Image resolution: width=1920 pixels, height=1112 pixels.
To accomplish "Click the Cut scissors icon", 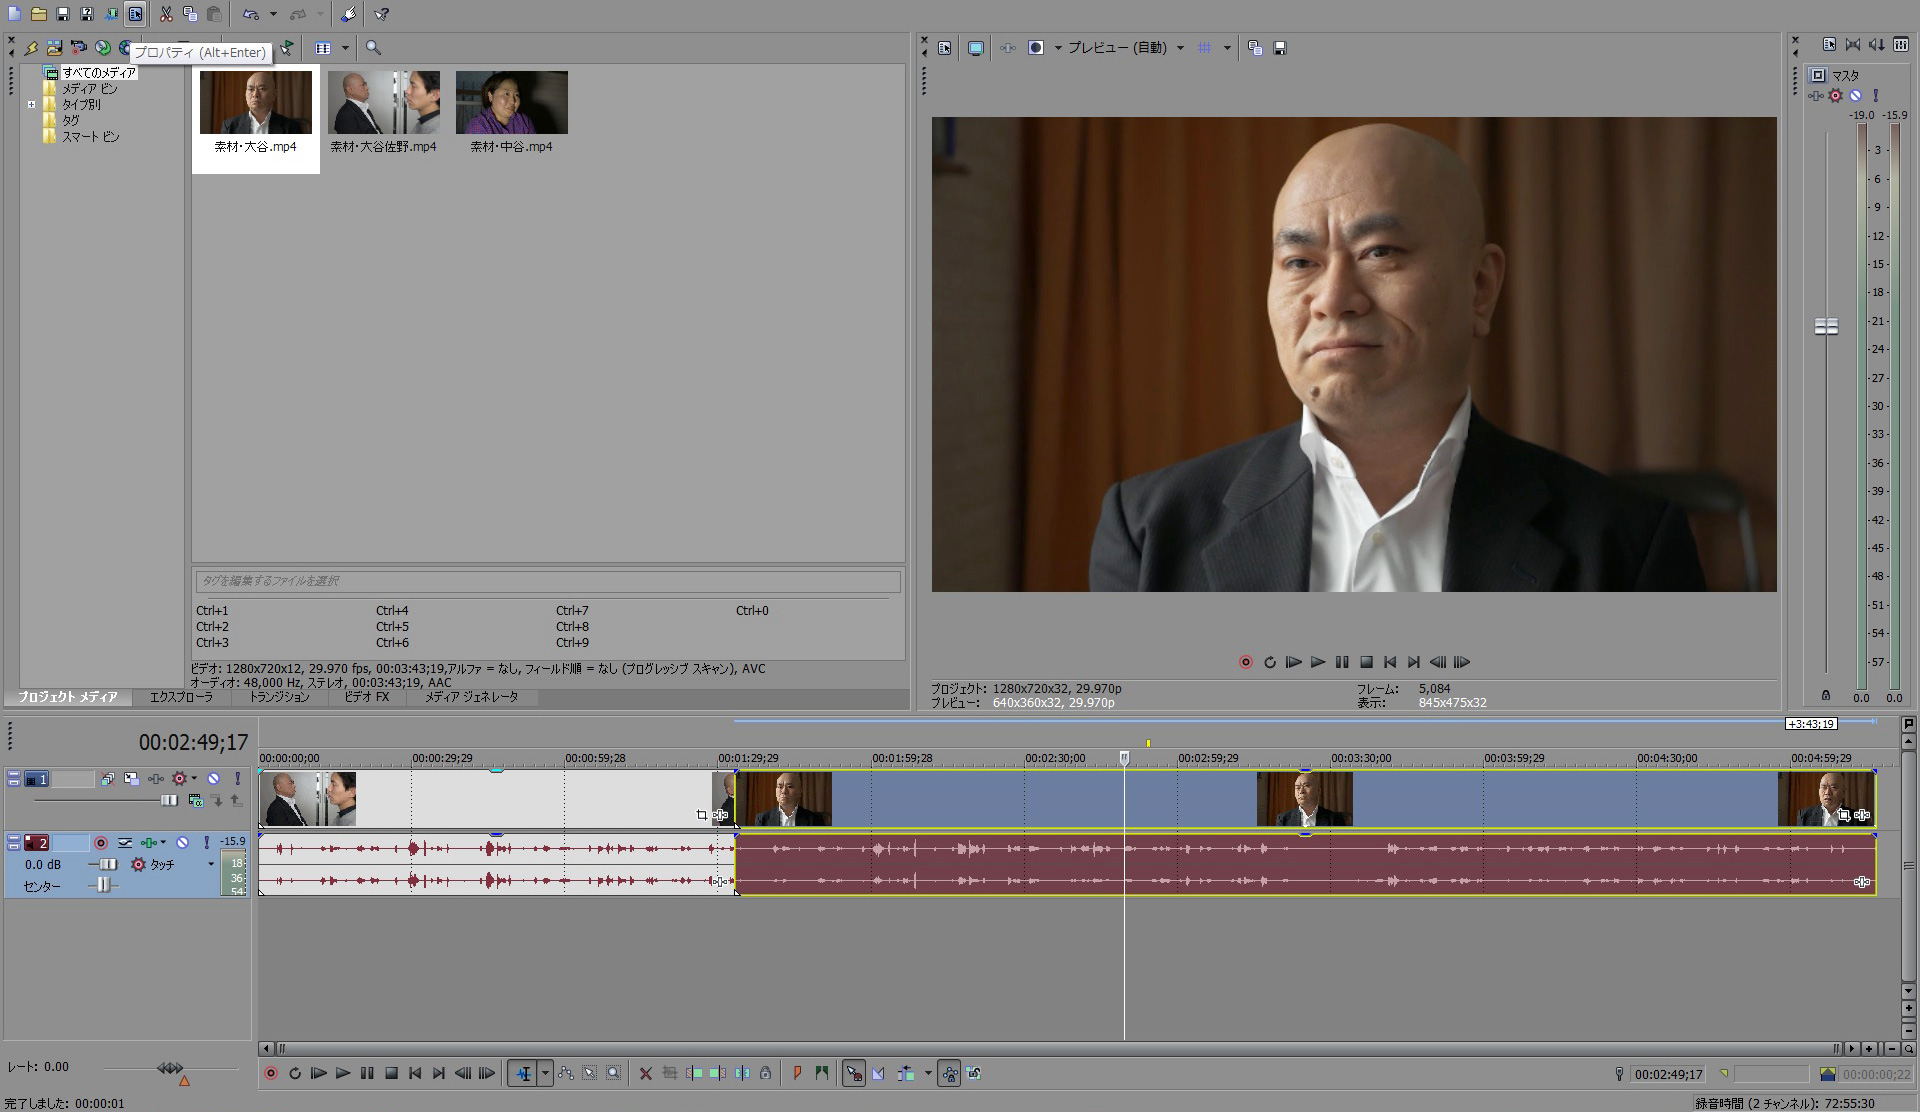I will pyautogui.click(x=166, y=14).
